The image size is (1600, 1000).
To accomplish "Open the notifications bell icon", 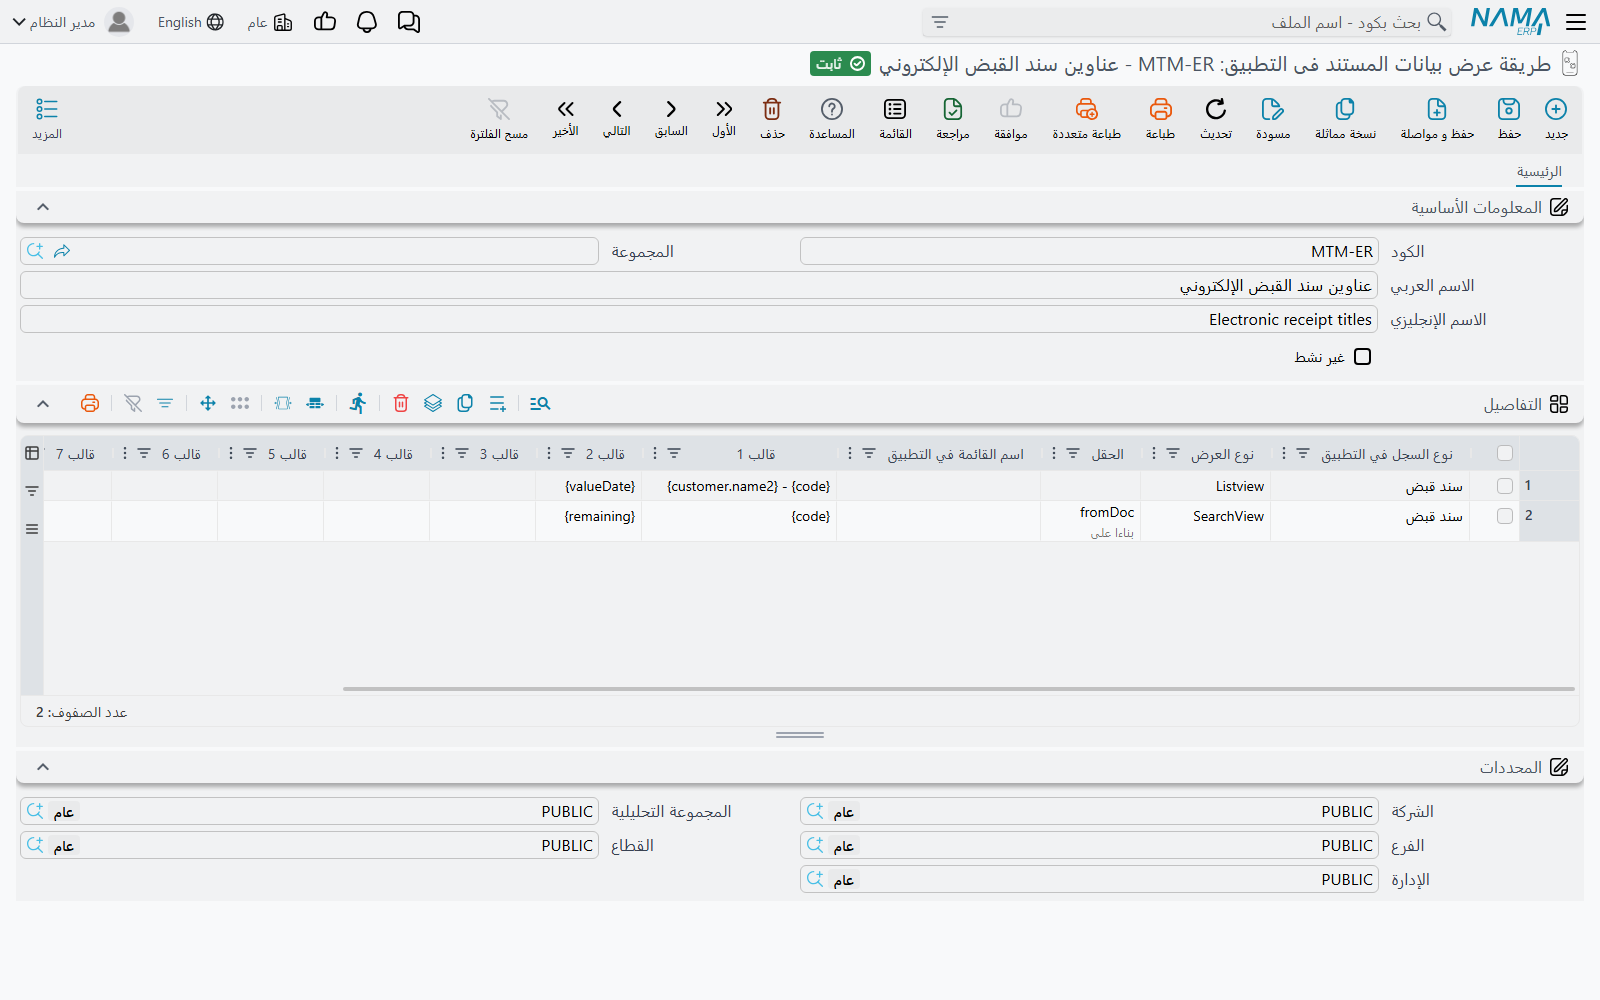I will [367, 22].
